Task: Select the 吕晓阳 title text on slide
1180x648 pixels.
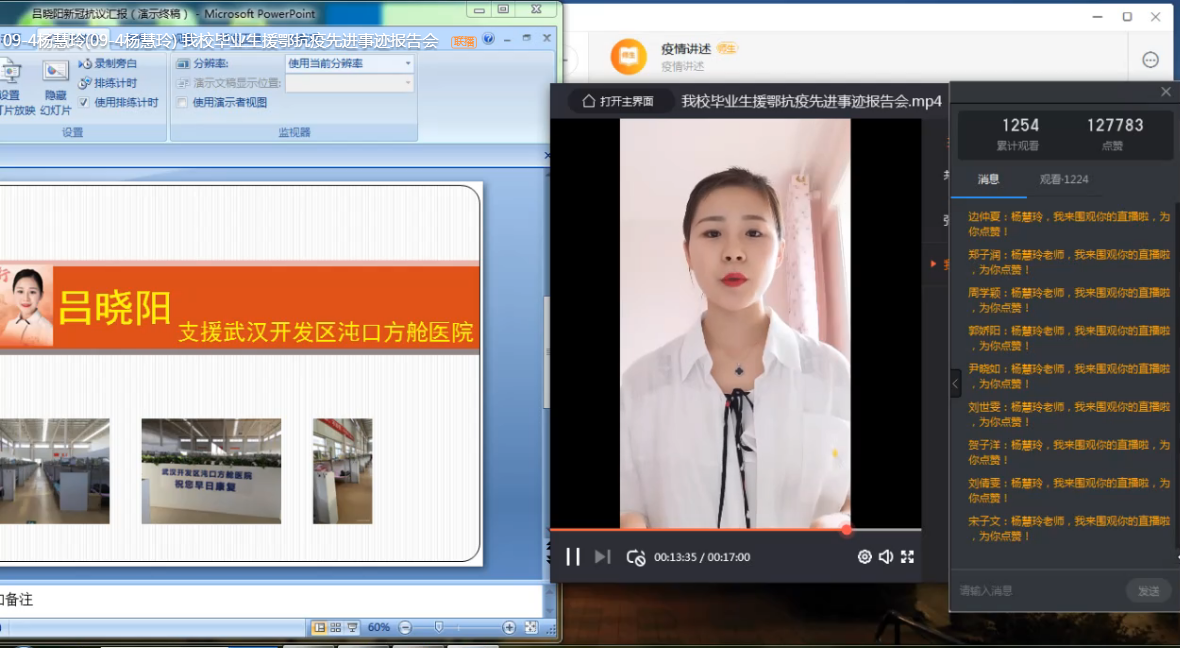Action: (115, 307)
